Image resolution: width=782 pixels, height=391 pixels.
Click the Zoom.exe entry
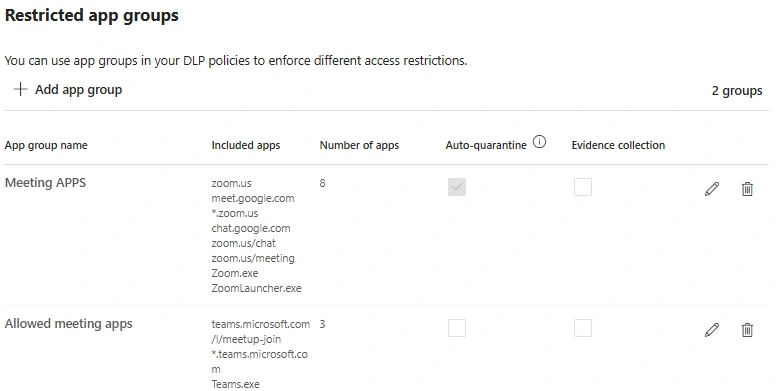click(235, 273)
